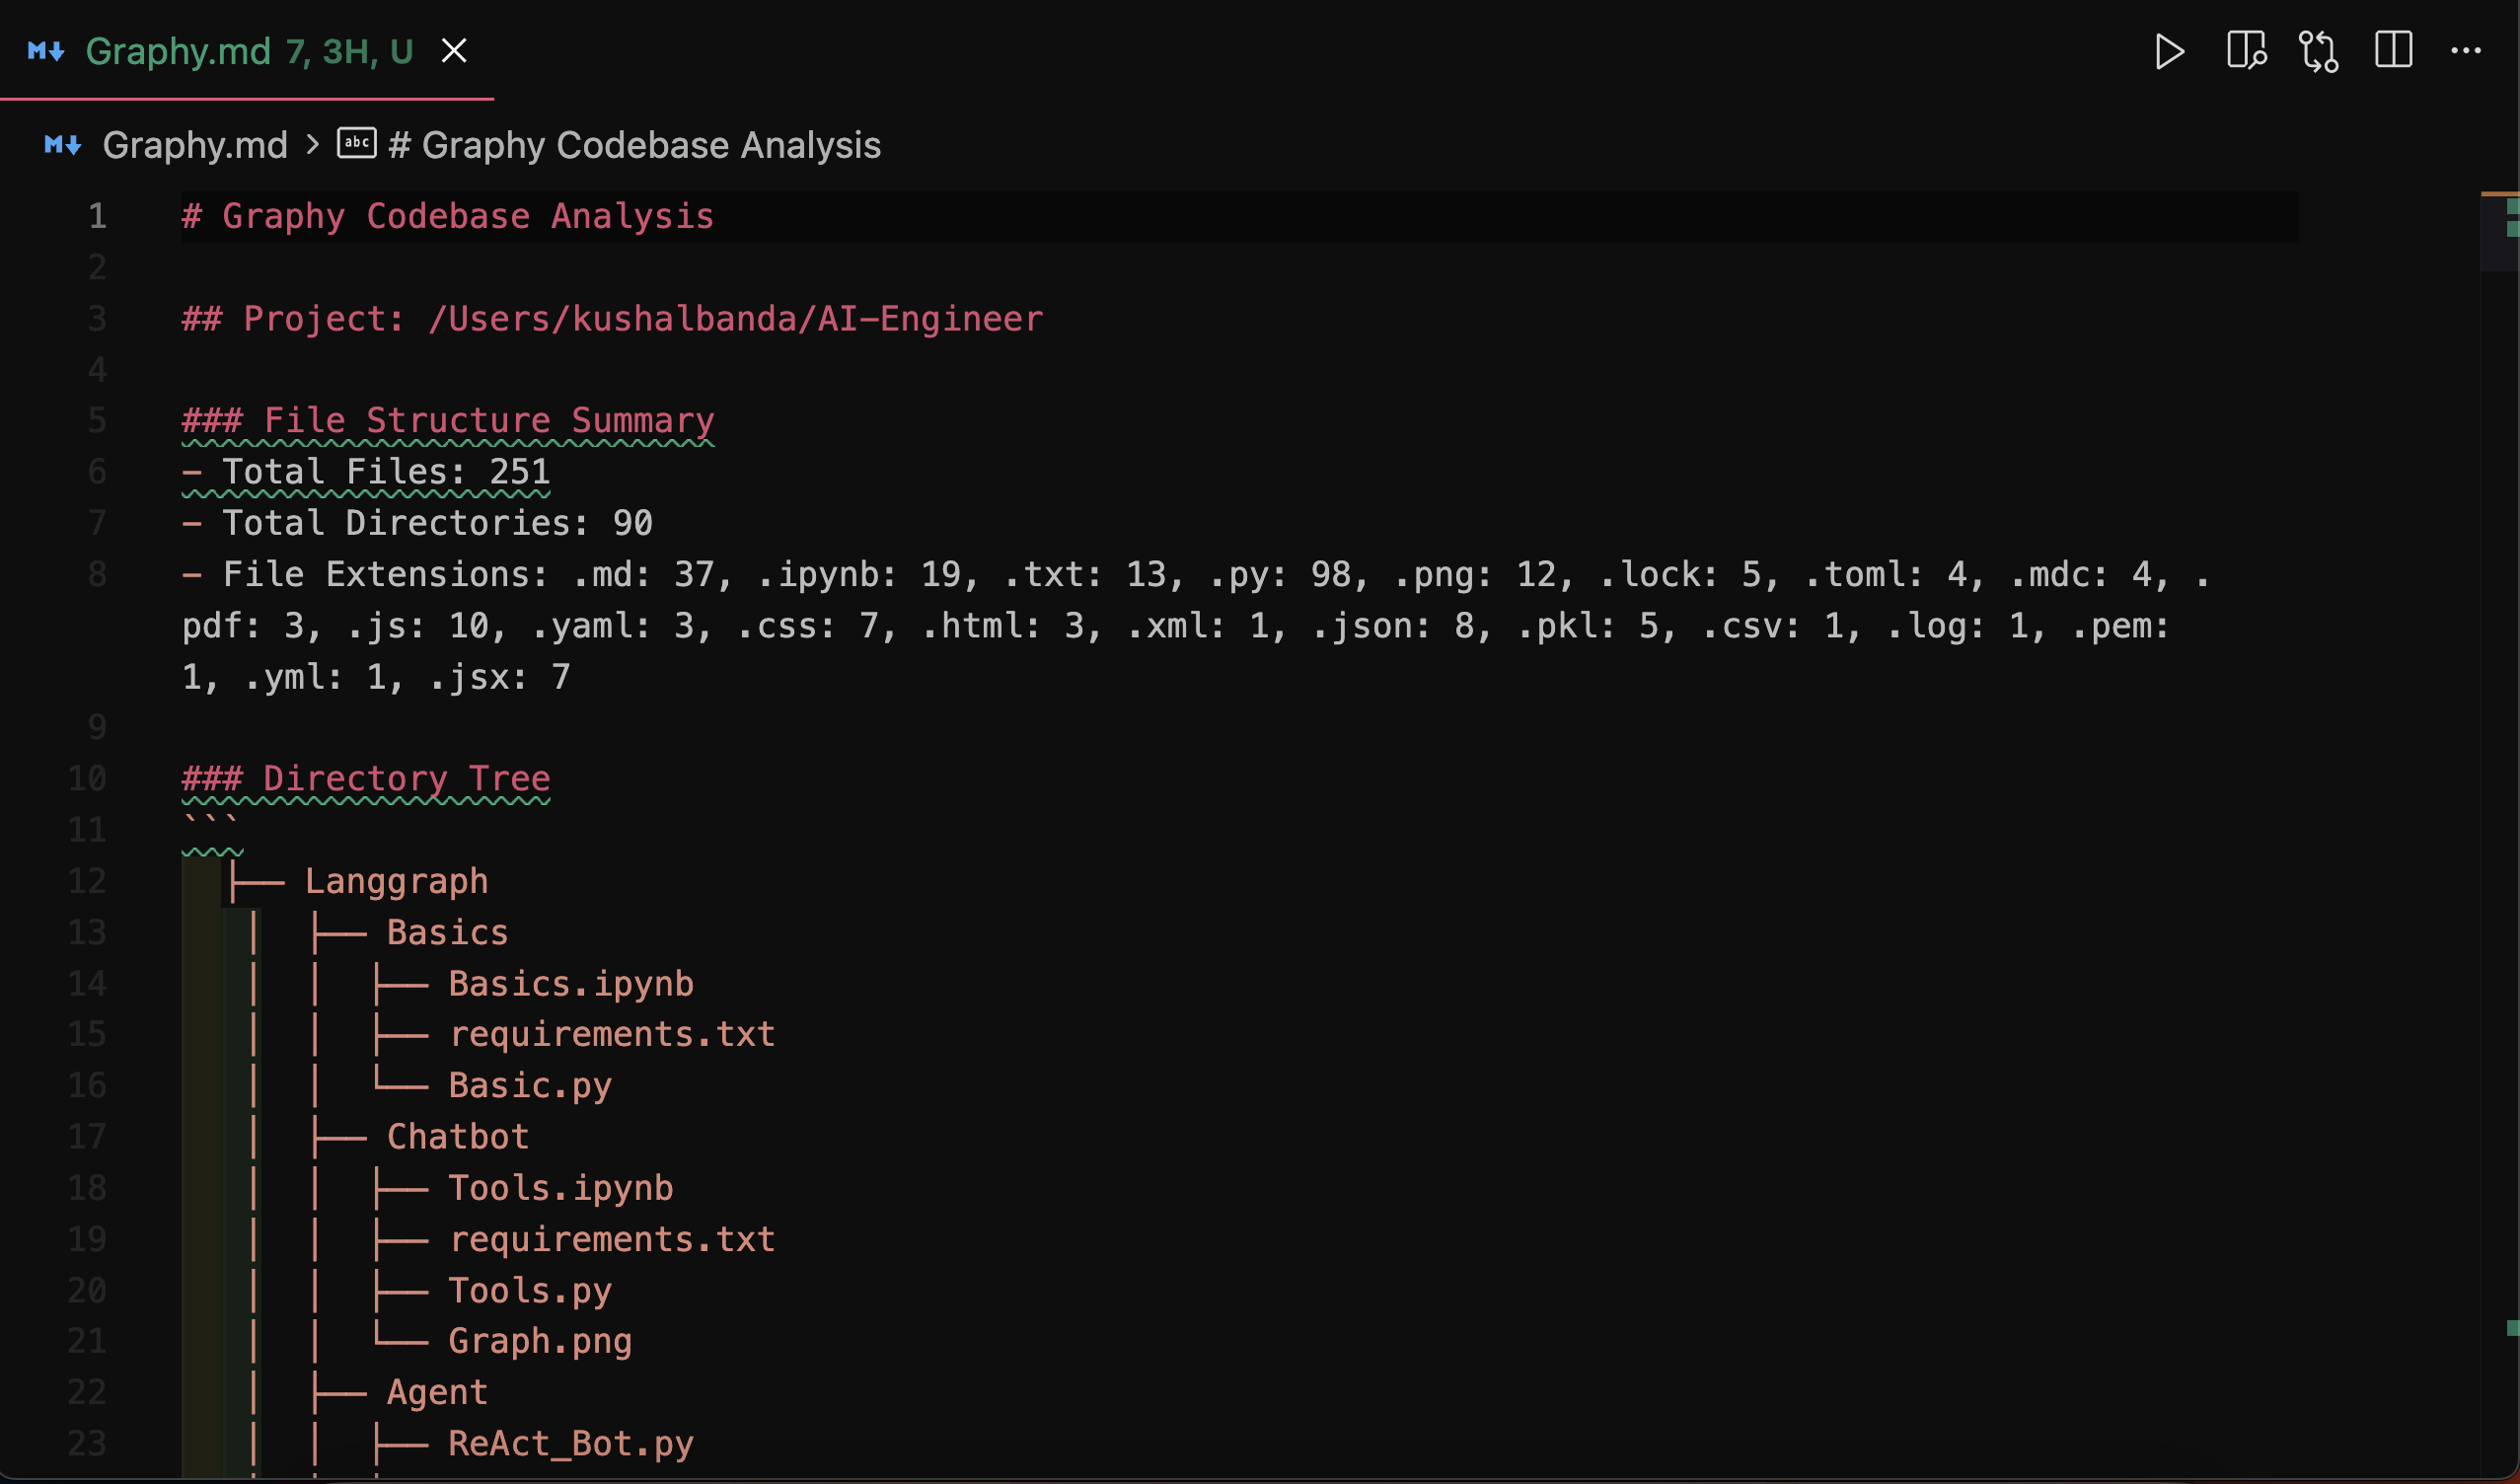
Task: Click the 'ReAct_Bot.py' line
Action: (571, 1444)
